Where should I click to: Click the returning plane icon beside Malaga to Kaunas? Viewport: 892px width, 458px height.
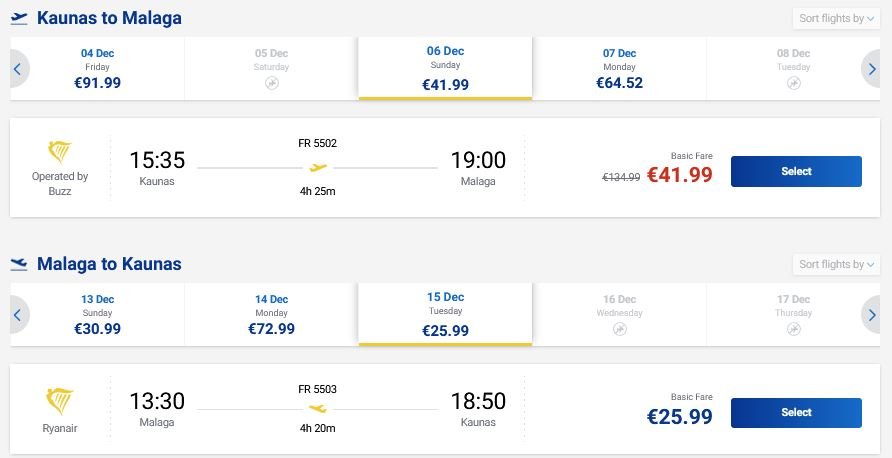[19, 264]
